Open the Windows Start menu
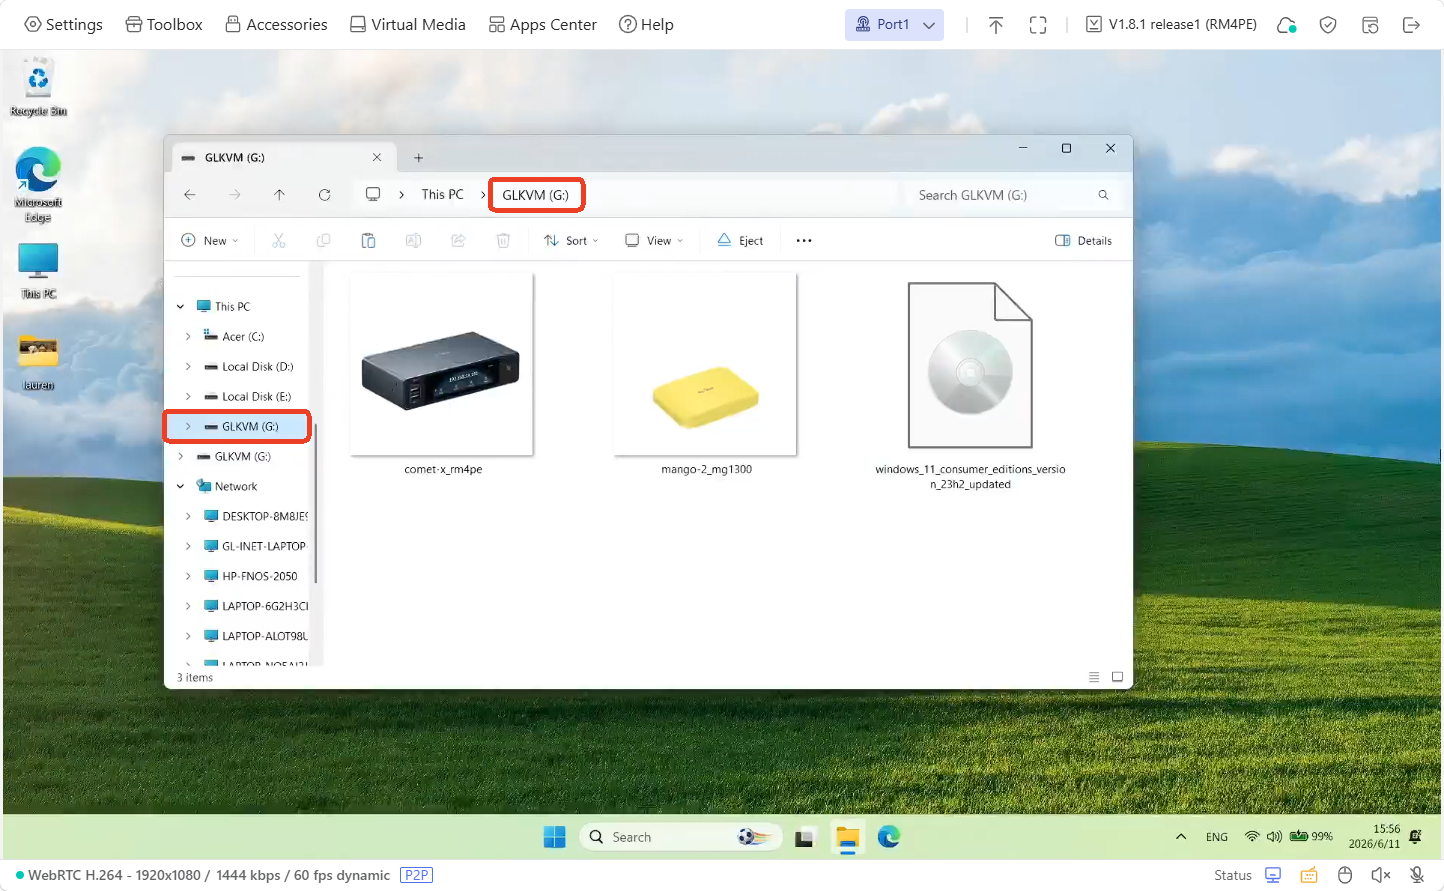The height and width of the screenshot is (891, 1444). pyautogui.click(x=554, y=837)
